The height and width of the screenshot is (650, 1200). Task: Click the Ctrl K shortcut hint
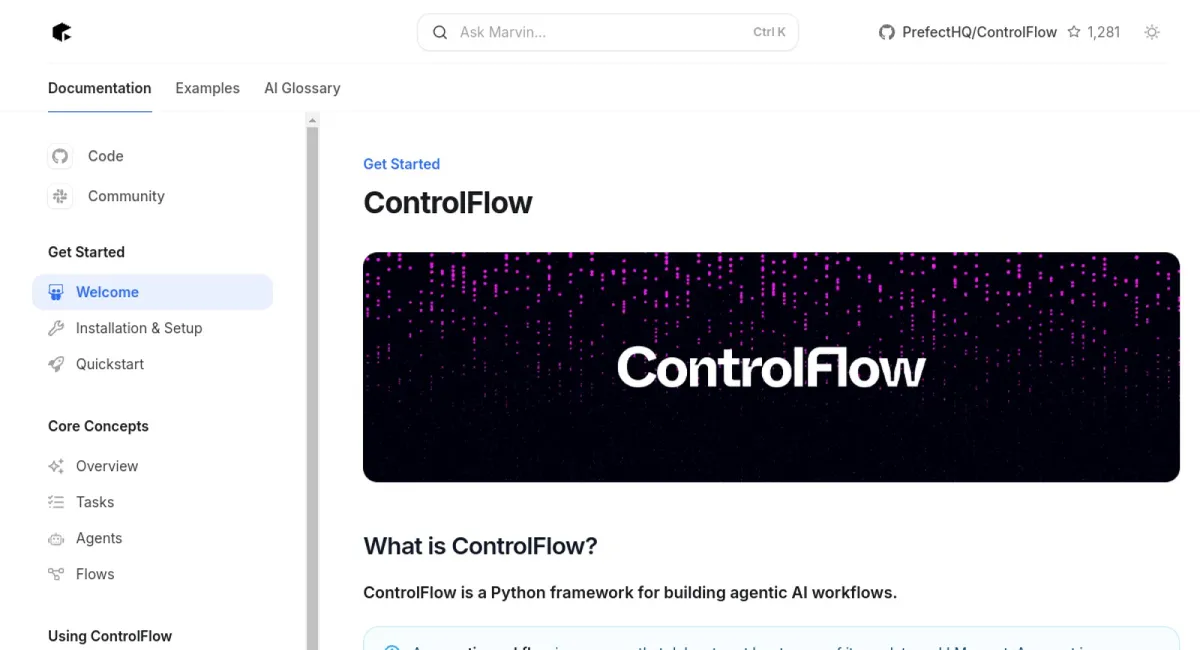click(x=769, y=32)
